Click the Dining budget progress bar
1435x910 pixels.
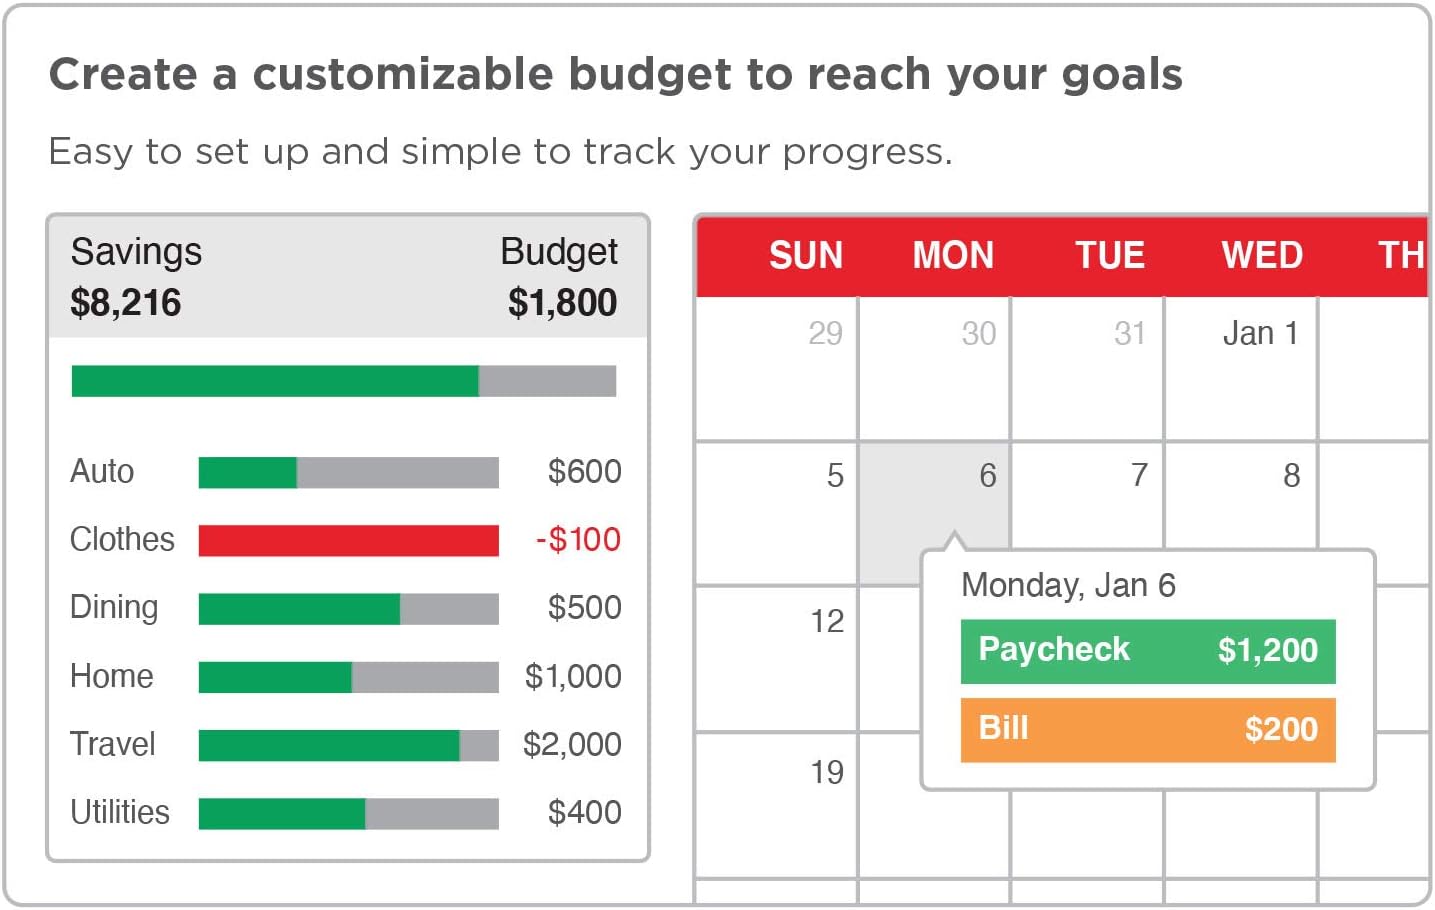pos(348,608)
